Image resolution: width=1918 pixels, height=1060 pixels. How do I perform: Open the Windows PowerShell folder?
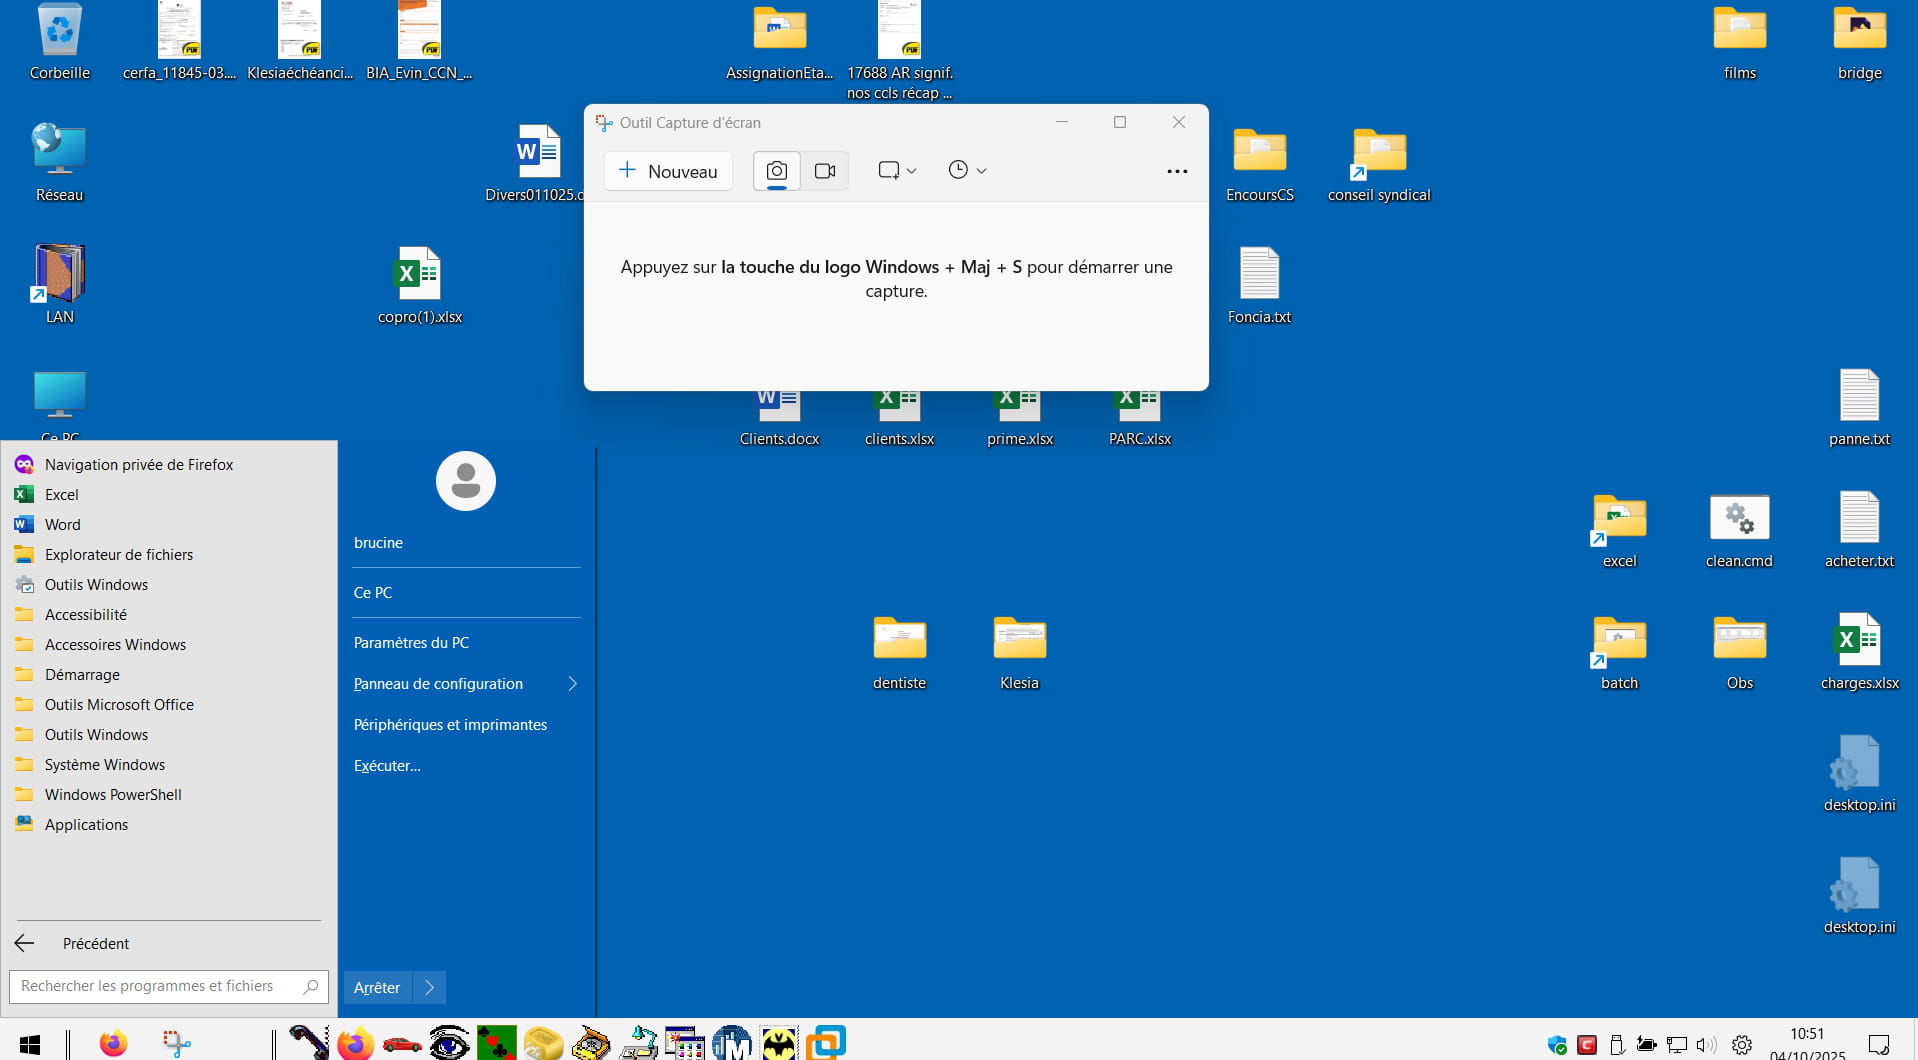pyautogui.click(x=113, y=795)
